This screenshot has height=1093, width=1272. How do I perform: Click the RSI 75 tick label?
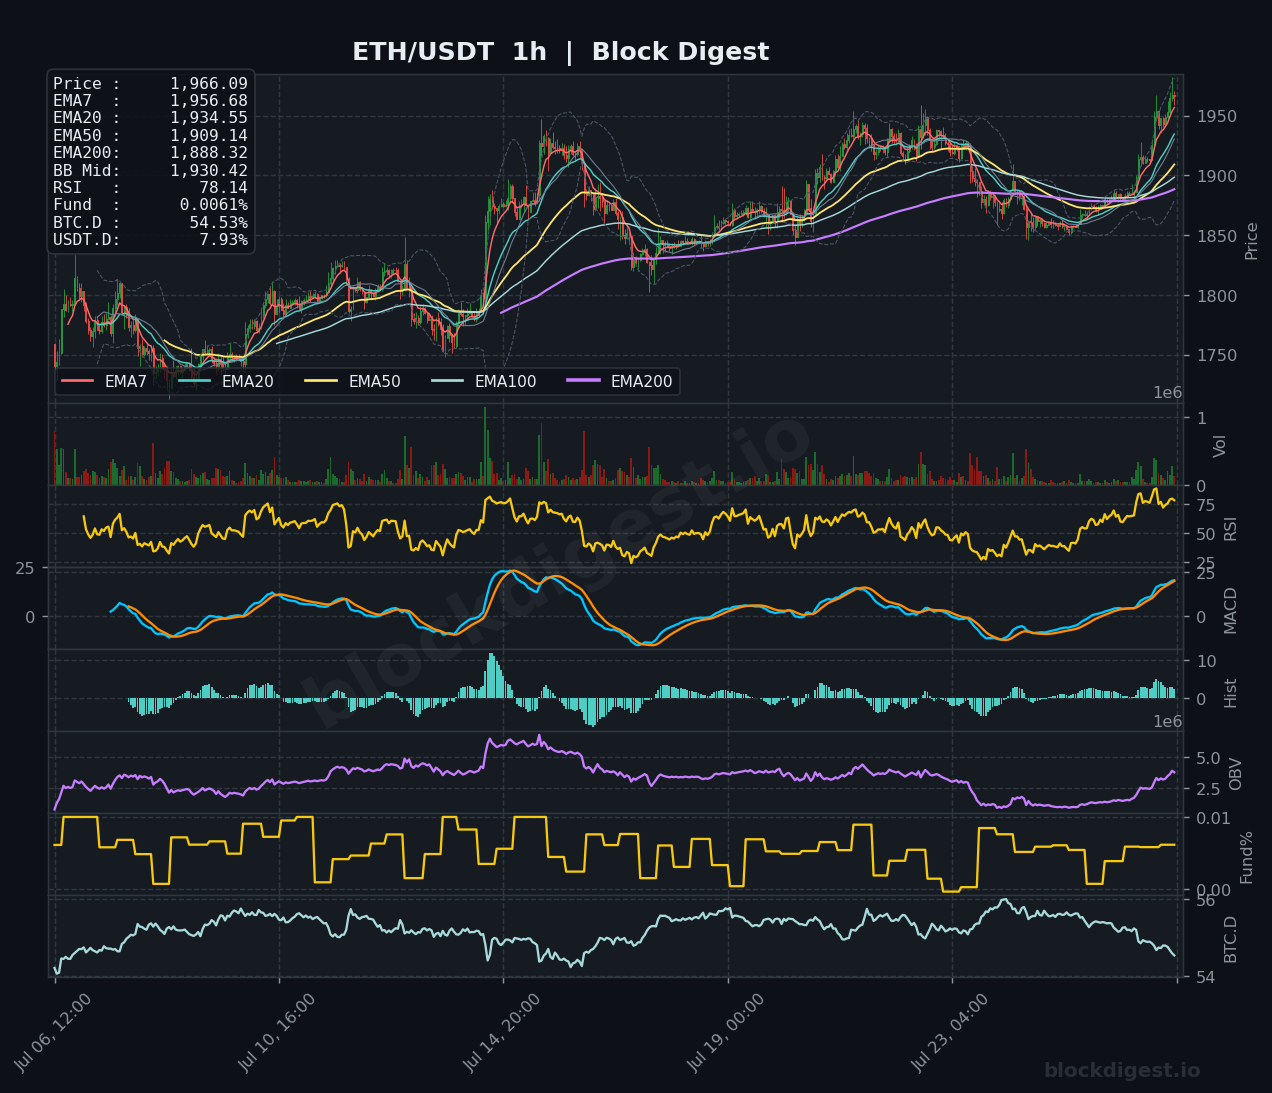[x=1206, y=506]
